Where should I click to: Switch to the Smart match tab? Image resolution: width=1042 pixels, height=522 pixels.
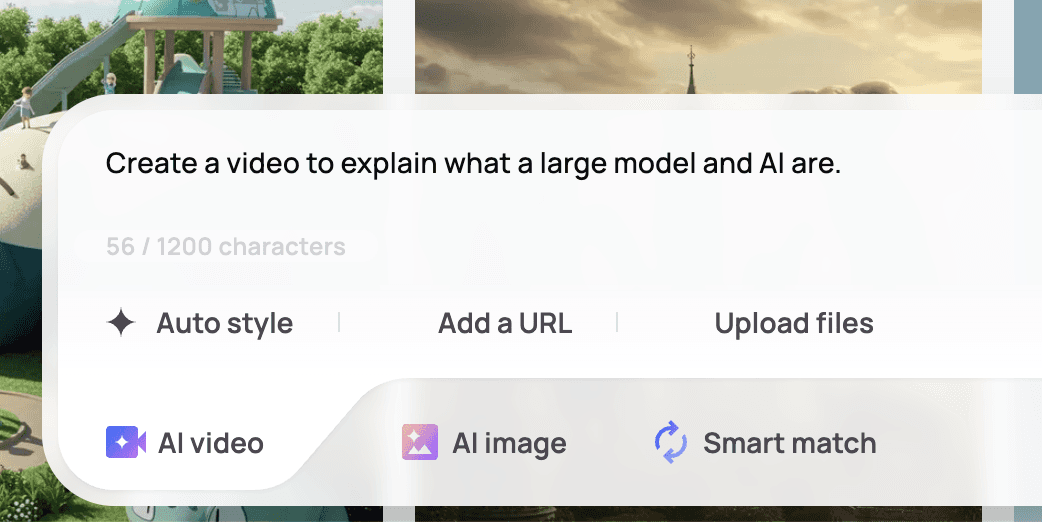[765, 443]
